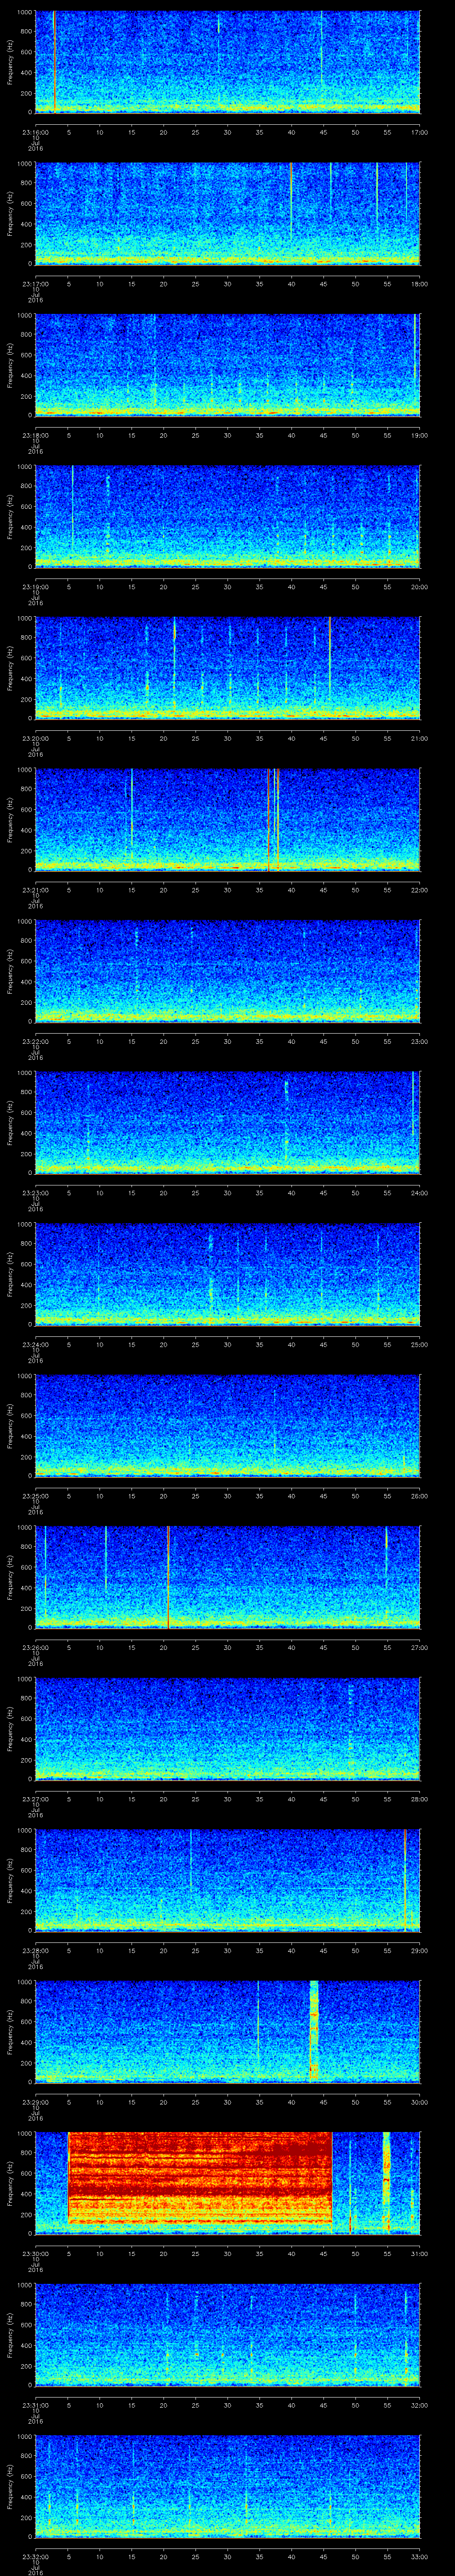Click the "23:21:00" start time label
The height and width of the screenshot is (2576, 455).
(35, 890)
